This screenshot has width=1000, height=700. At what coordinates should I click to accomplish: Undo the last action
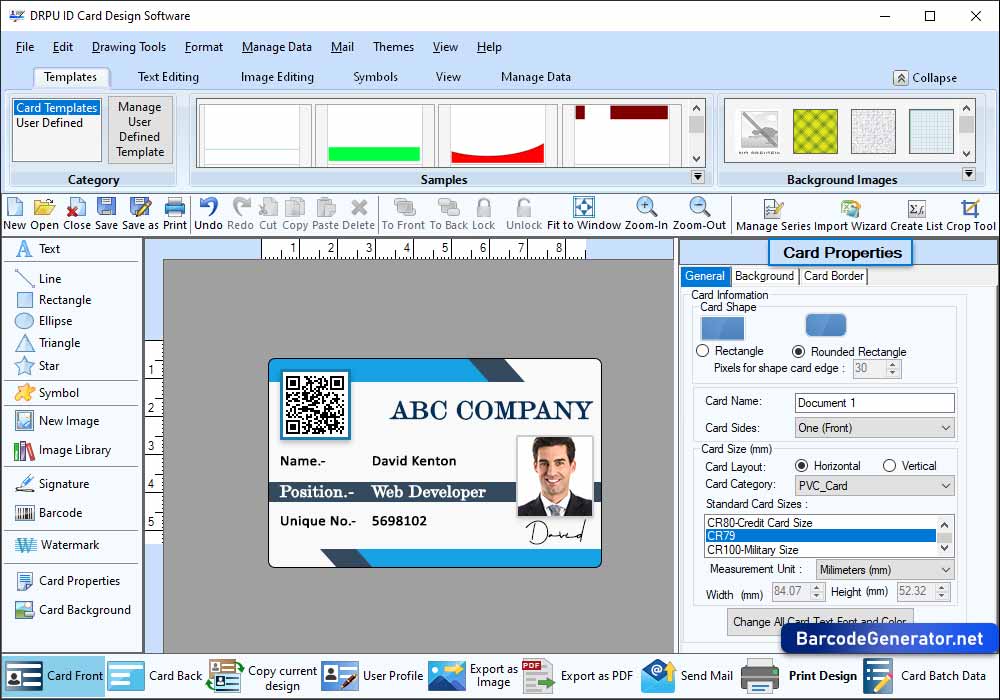[208, 207]
